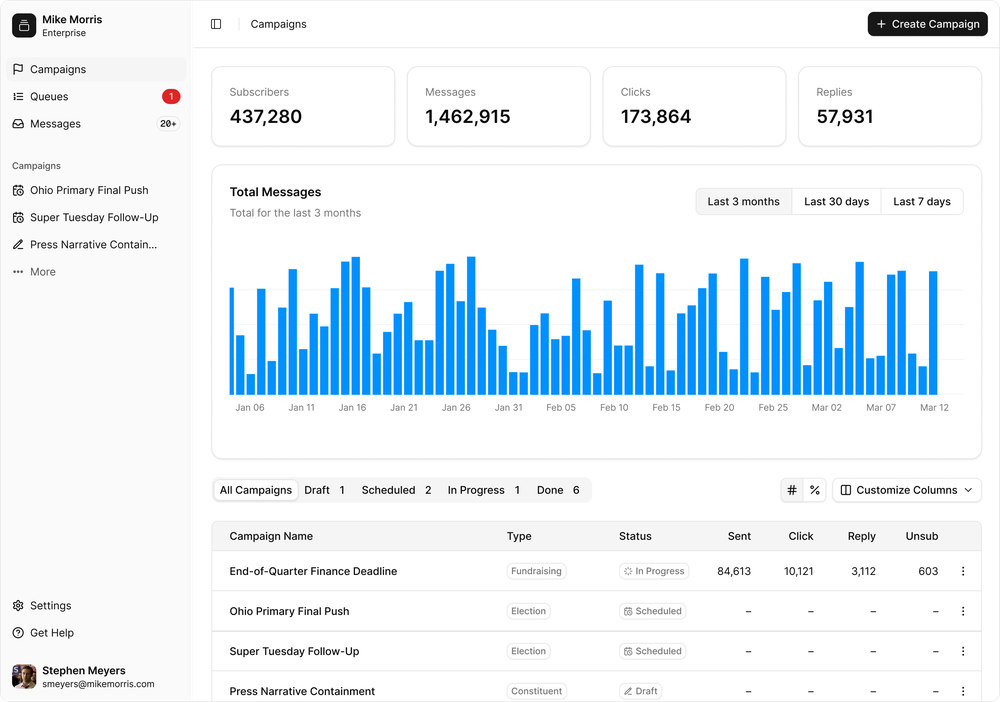Image resolution: width=1000 pixels, height=702 pixels.
Task: Click the 84,613 sent value
Action: (734, 571)
